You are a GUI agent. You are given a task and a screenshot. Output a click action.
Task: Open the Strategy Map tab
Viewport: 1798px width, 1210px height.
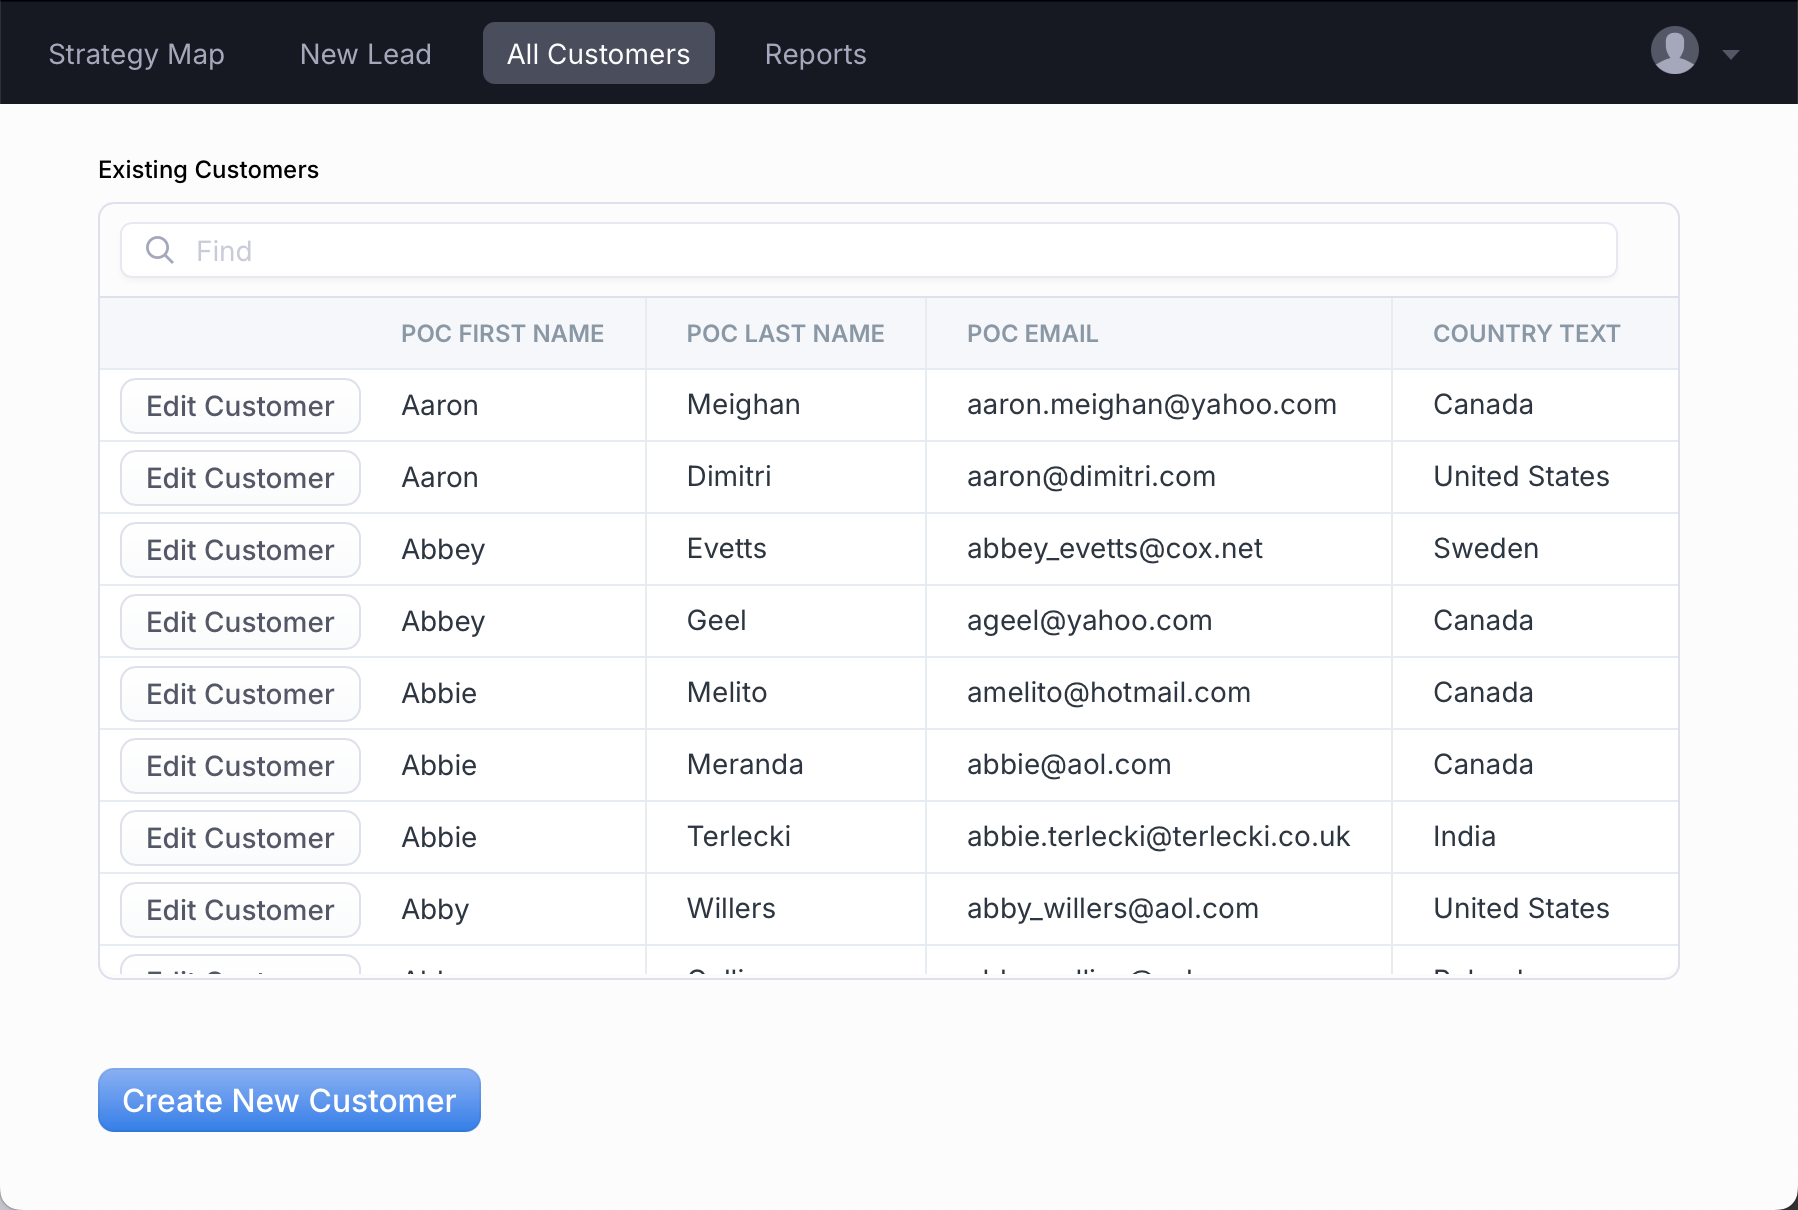click(136, 54)
